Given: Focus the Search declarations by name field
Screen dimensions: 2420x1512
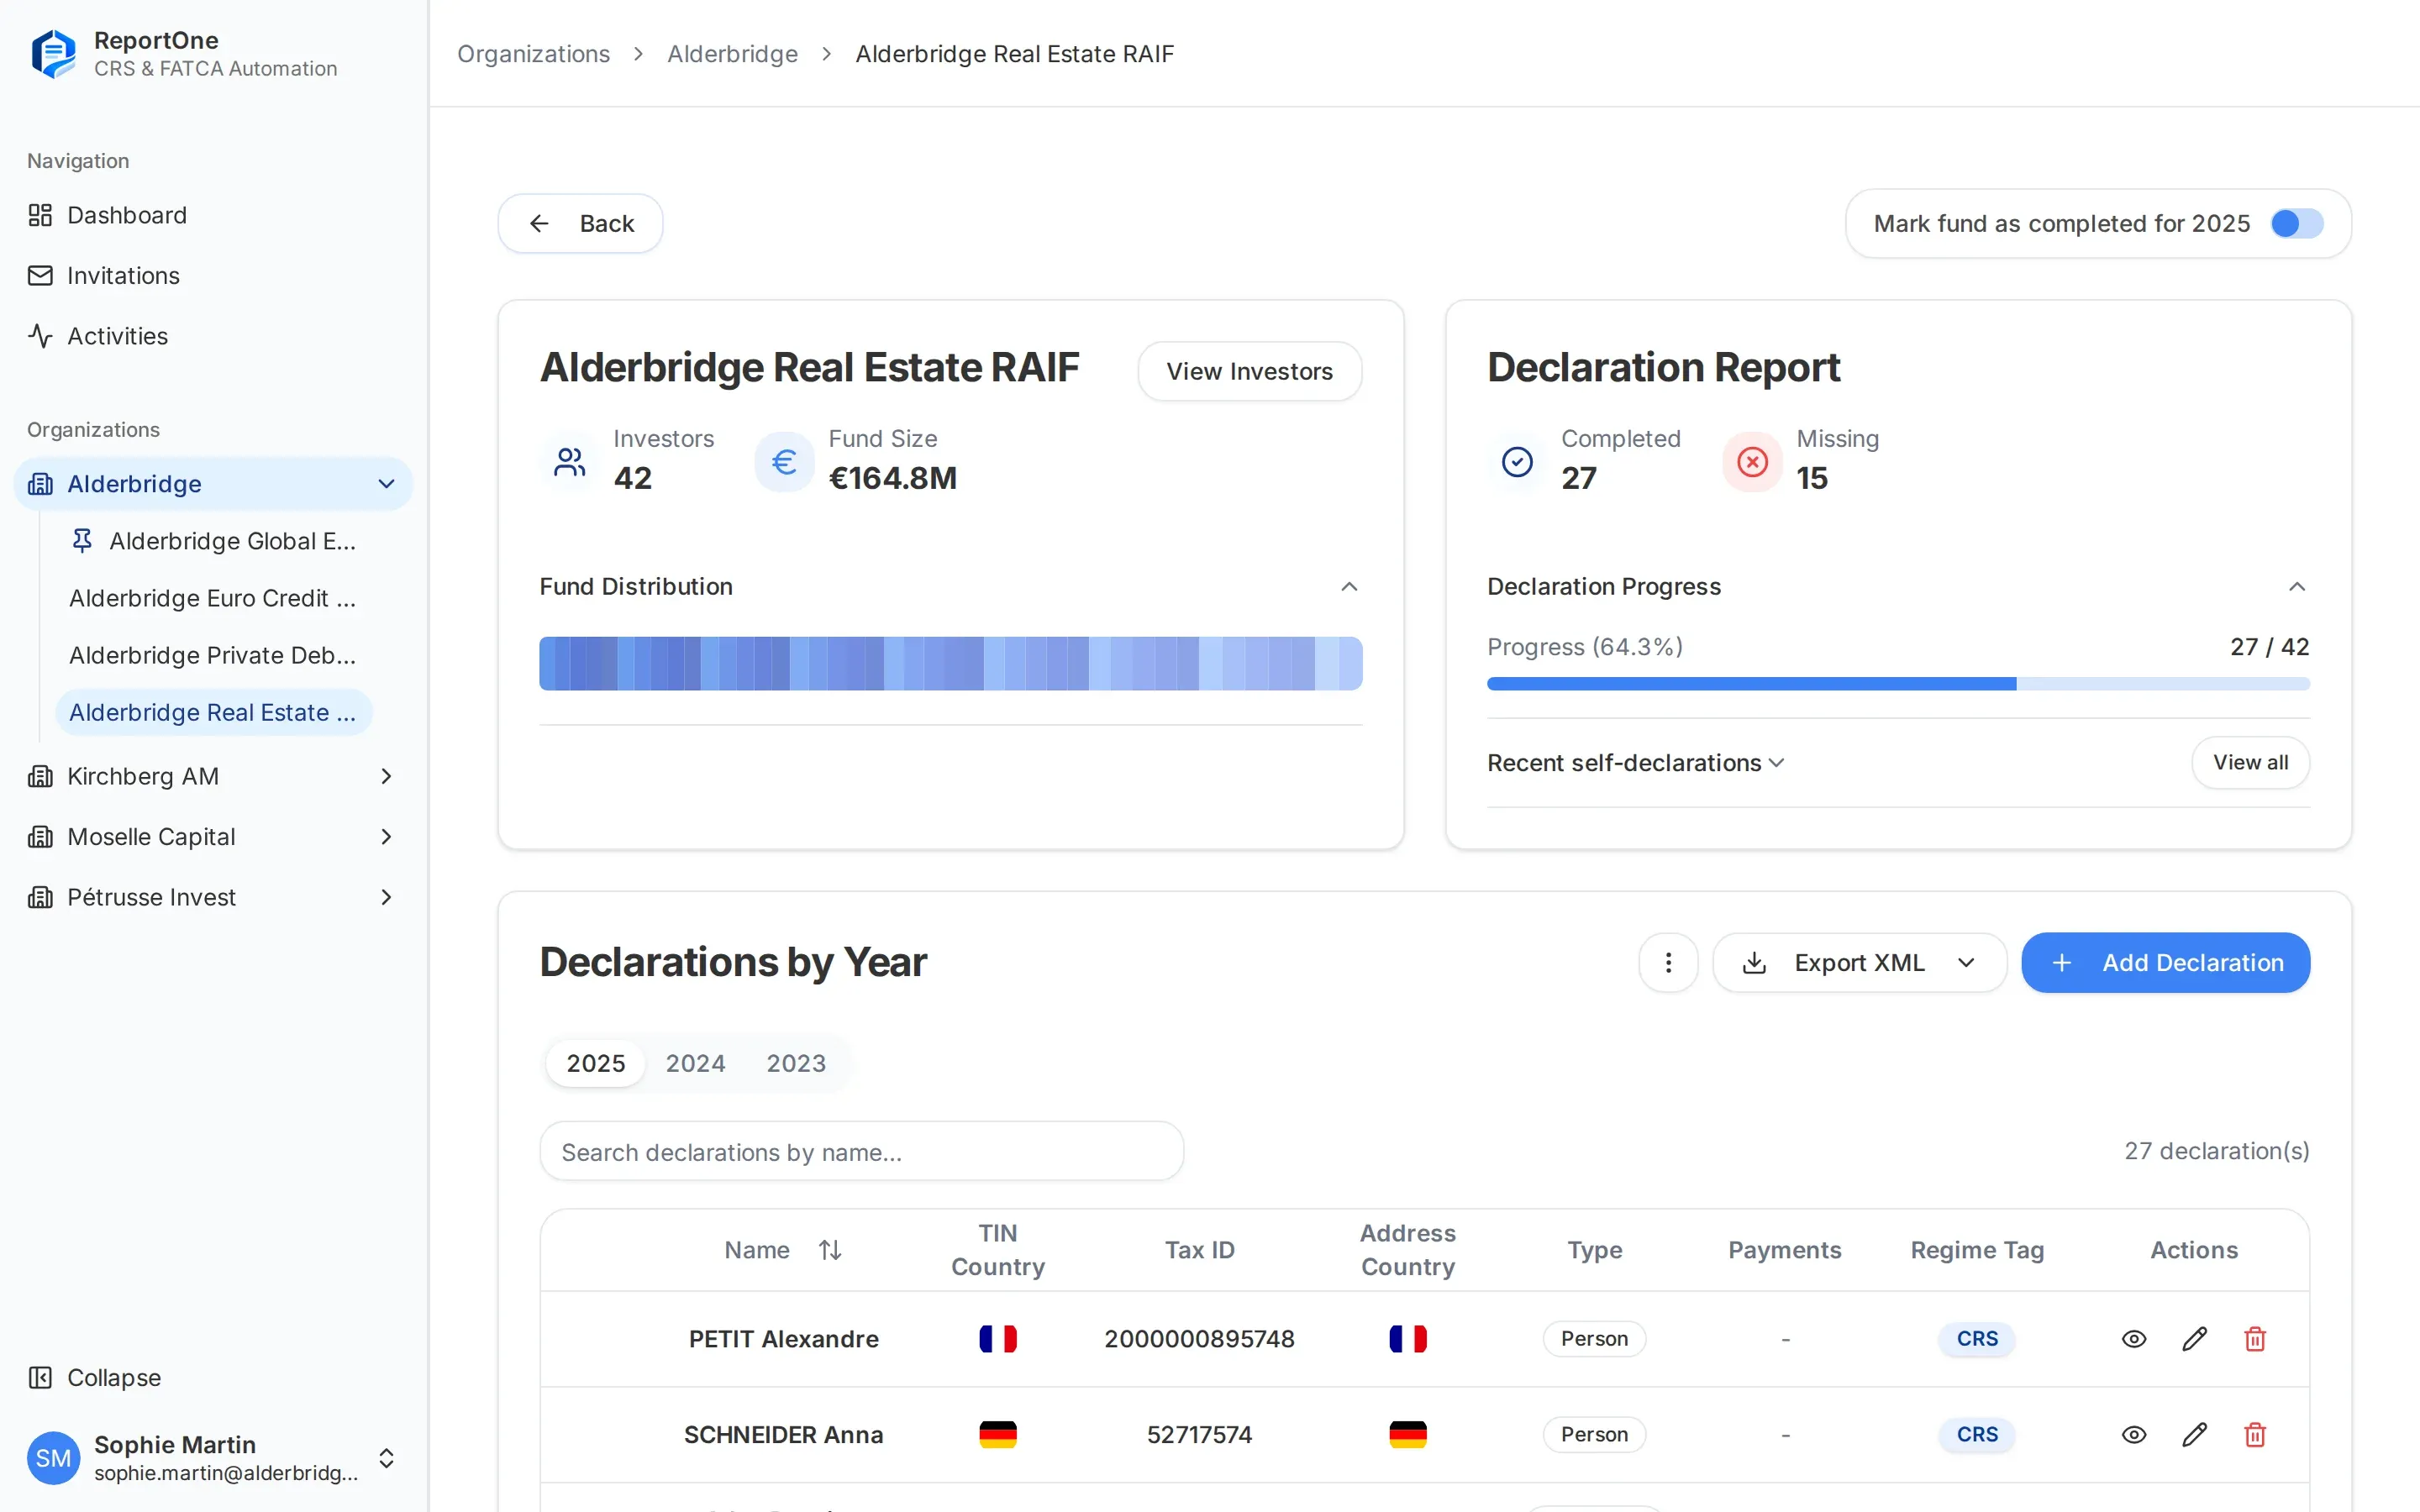Looking at the screenshot, I should [862, 1152].
